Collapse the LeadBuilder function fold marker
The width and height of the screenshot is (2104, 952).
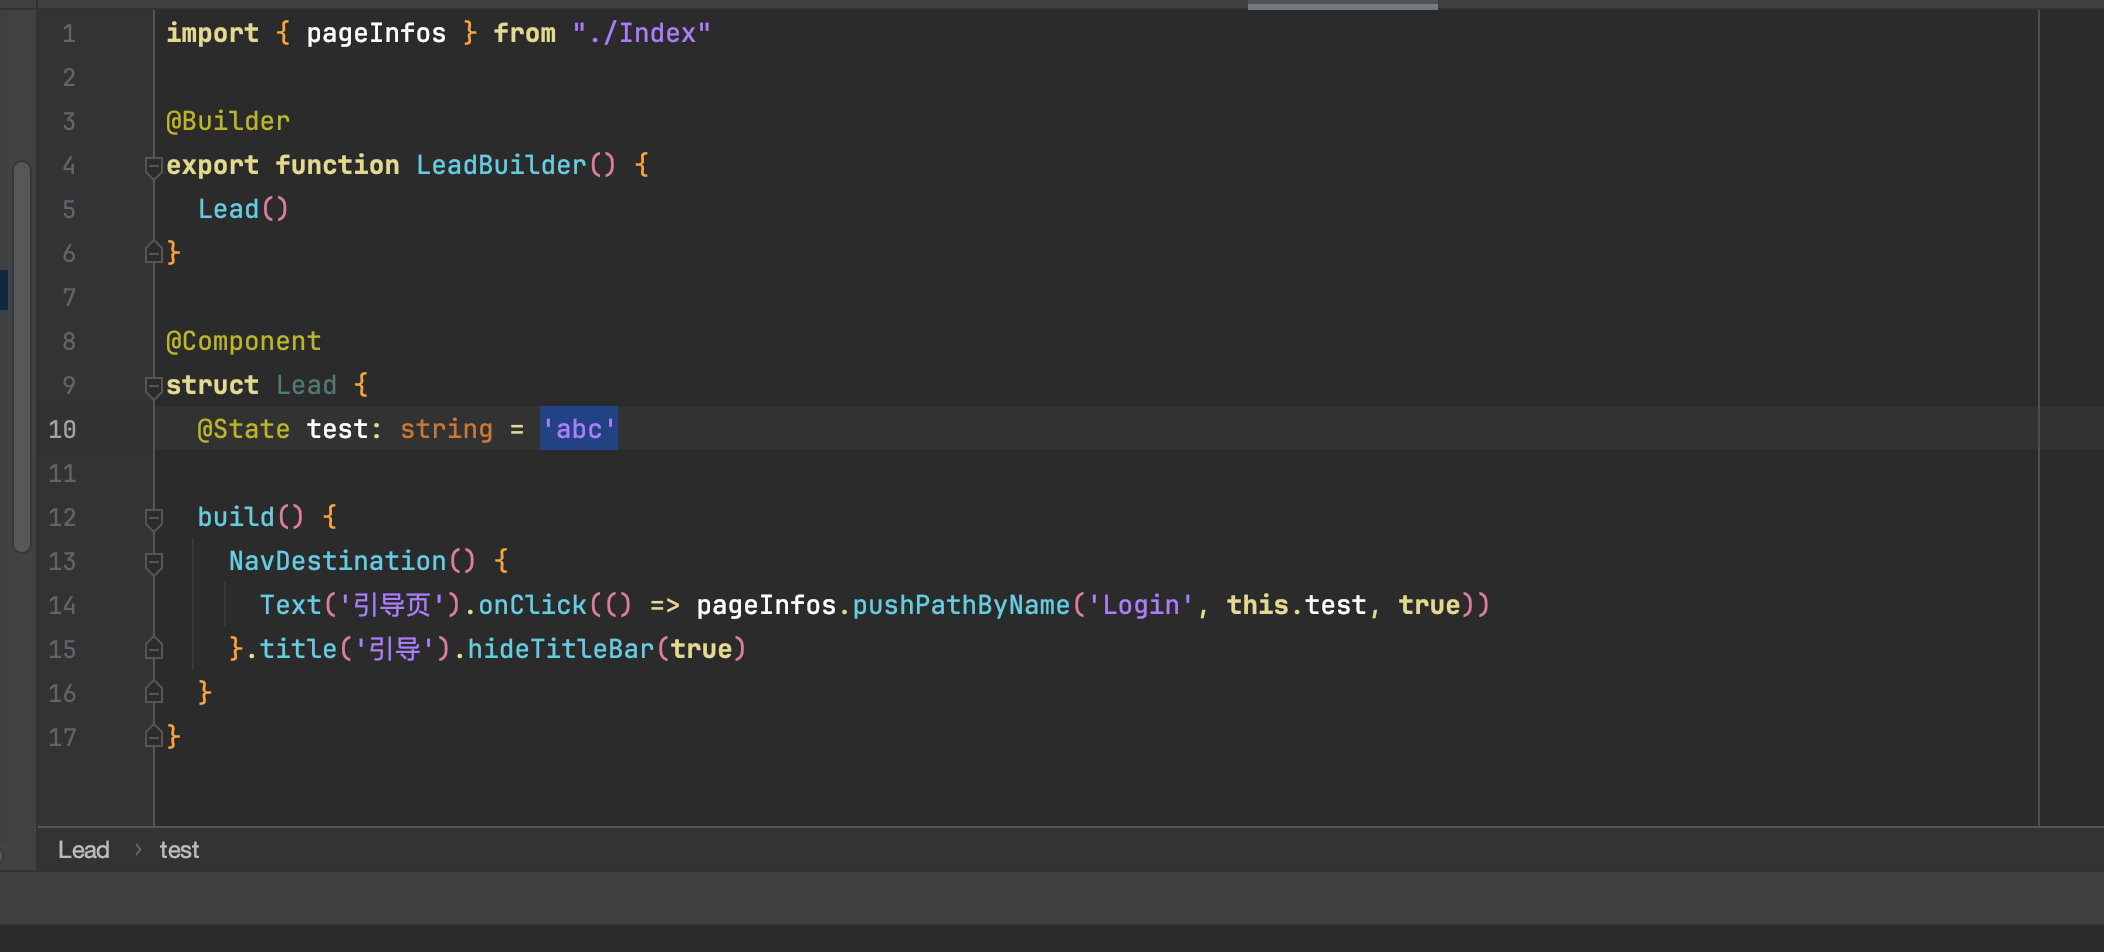pos(153,166)
